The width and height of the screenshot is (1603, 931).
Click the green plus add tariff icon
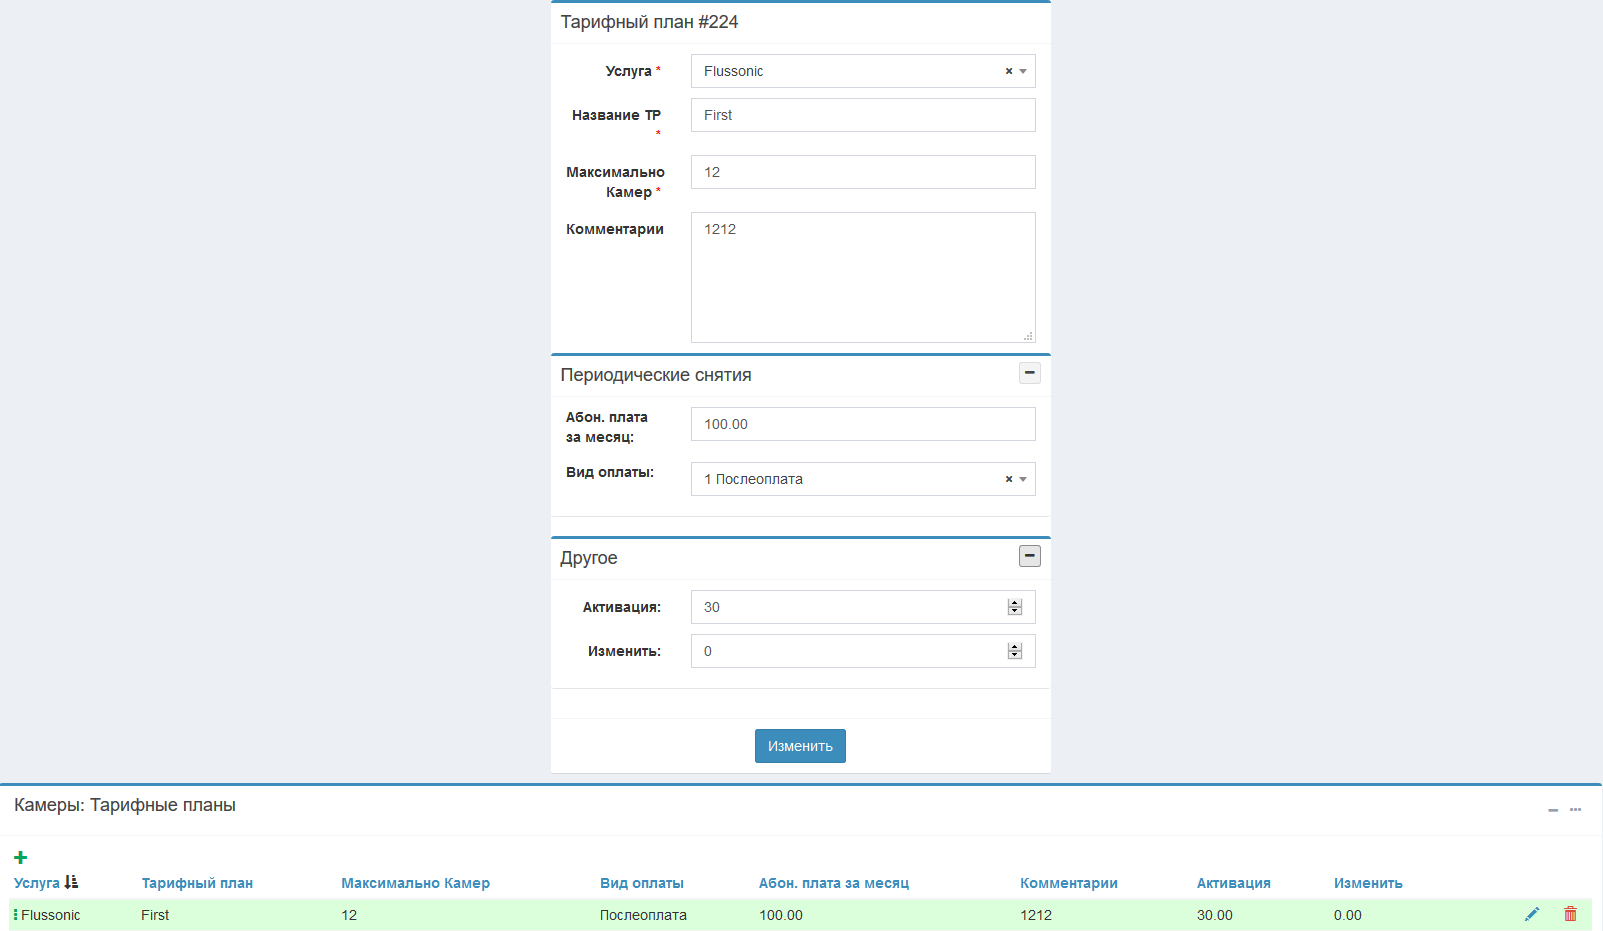pyautogui.click(x=20, y=857)
